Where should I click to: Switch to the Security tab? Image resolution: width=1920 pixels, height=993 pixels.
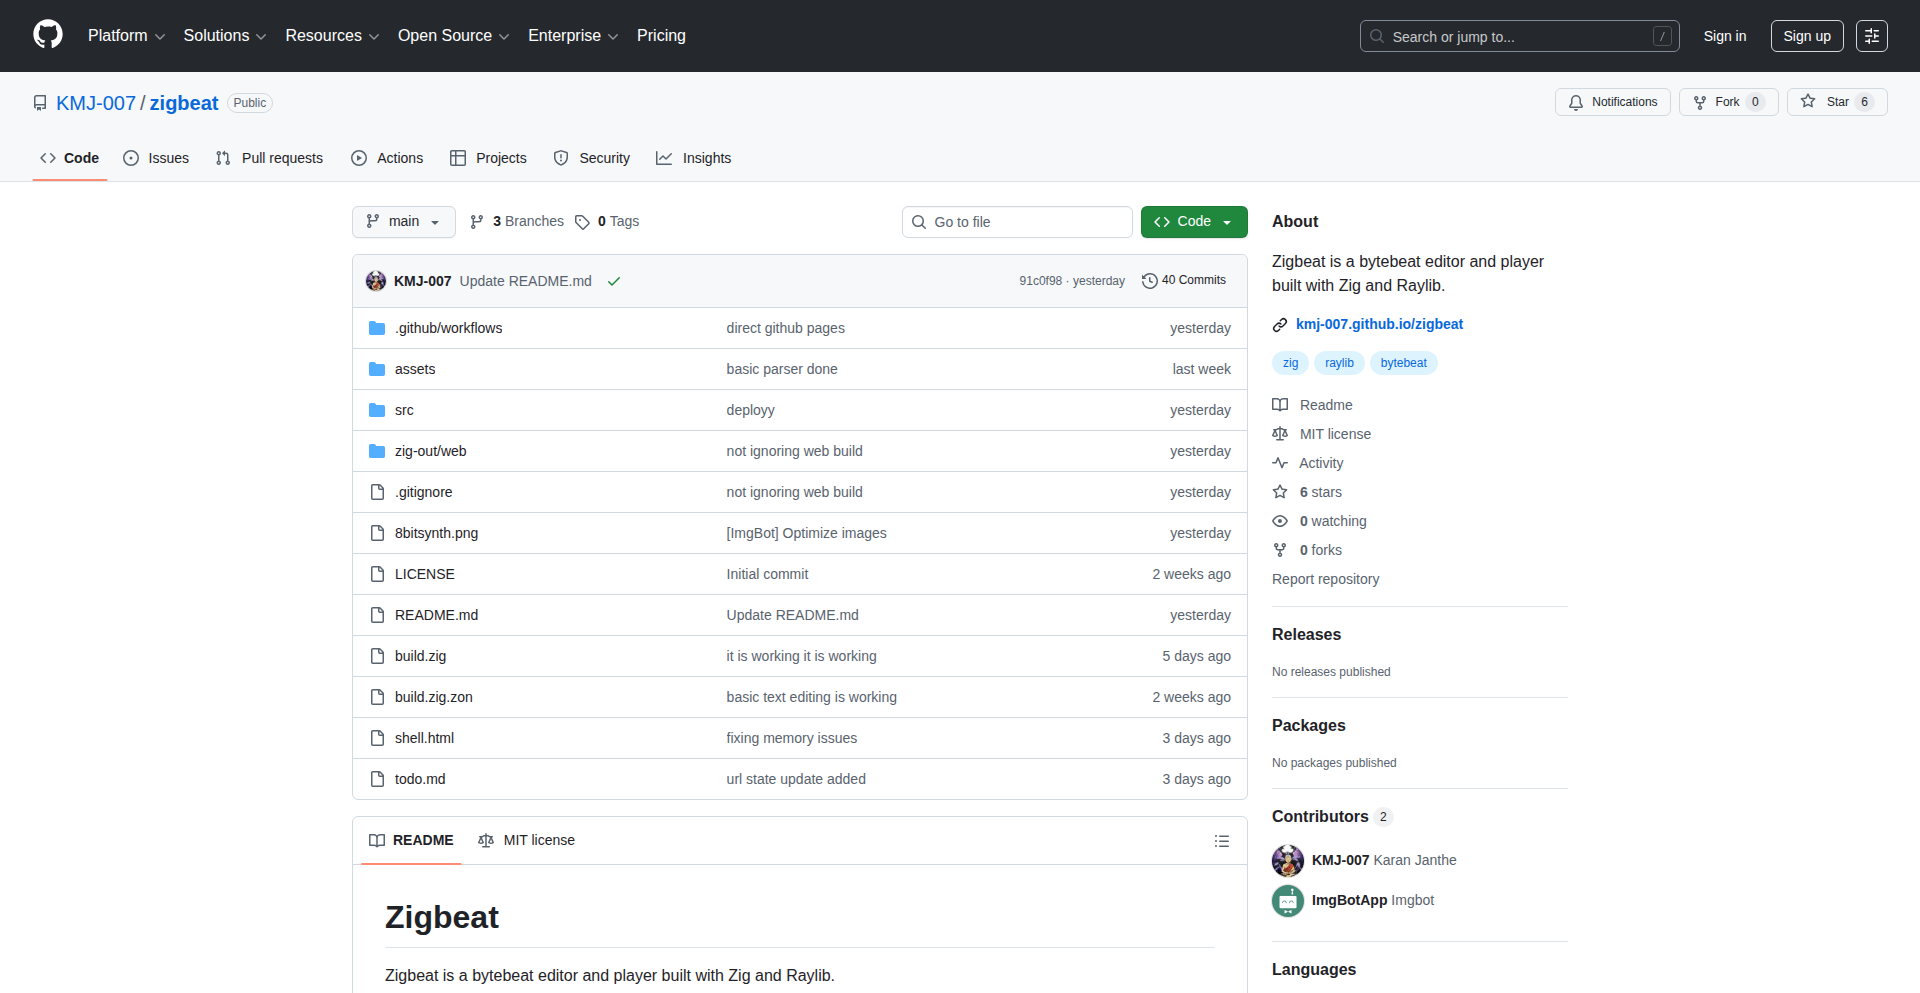coord(592,158)
